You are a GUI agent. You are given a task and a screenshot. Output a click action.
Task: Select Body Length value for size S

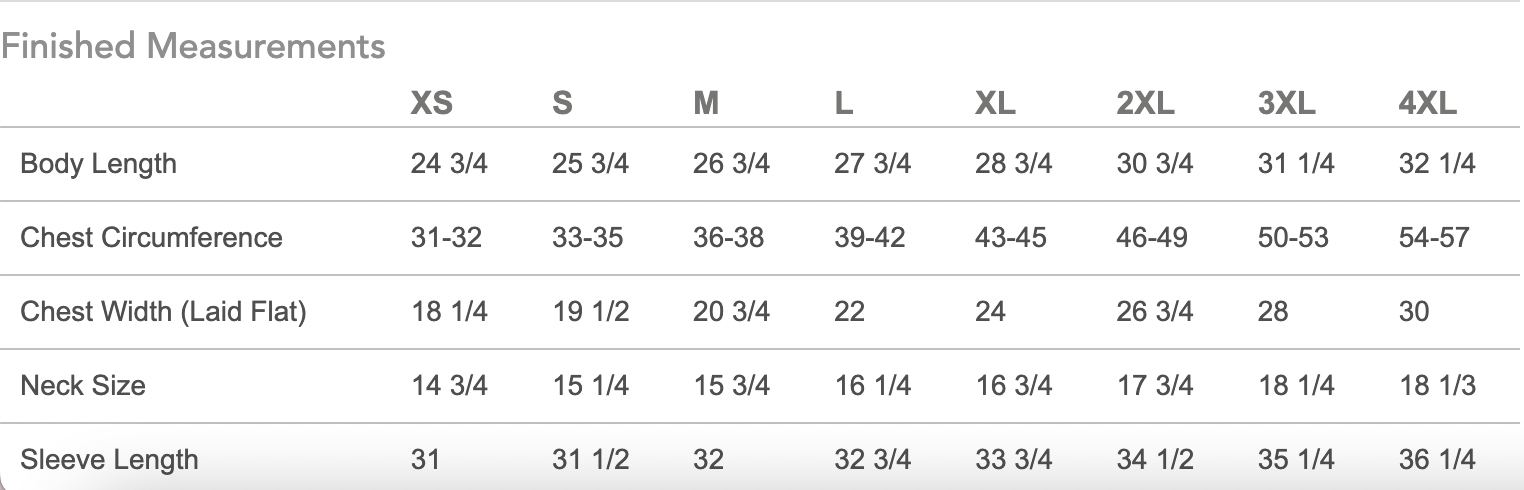(x=590, y=164)
